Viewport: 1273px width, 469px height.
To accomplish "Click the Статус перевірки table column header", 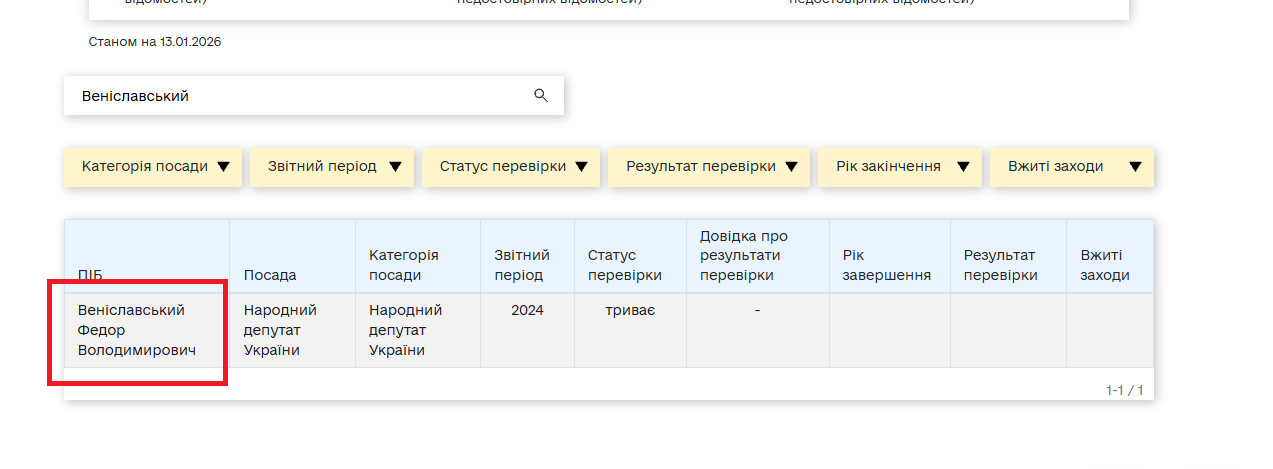I will (x=624, y=265).
